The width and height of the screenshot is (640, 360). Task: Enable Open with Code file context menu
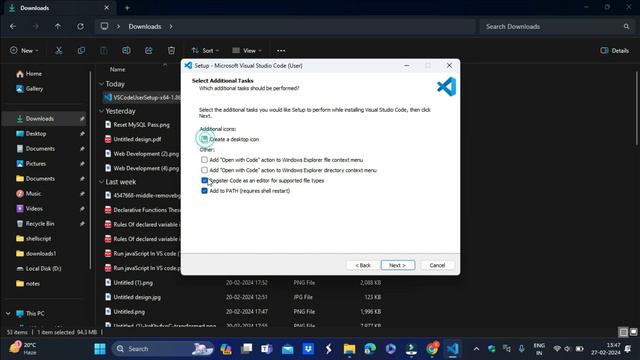pos(204,160)
